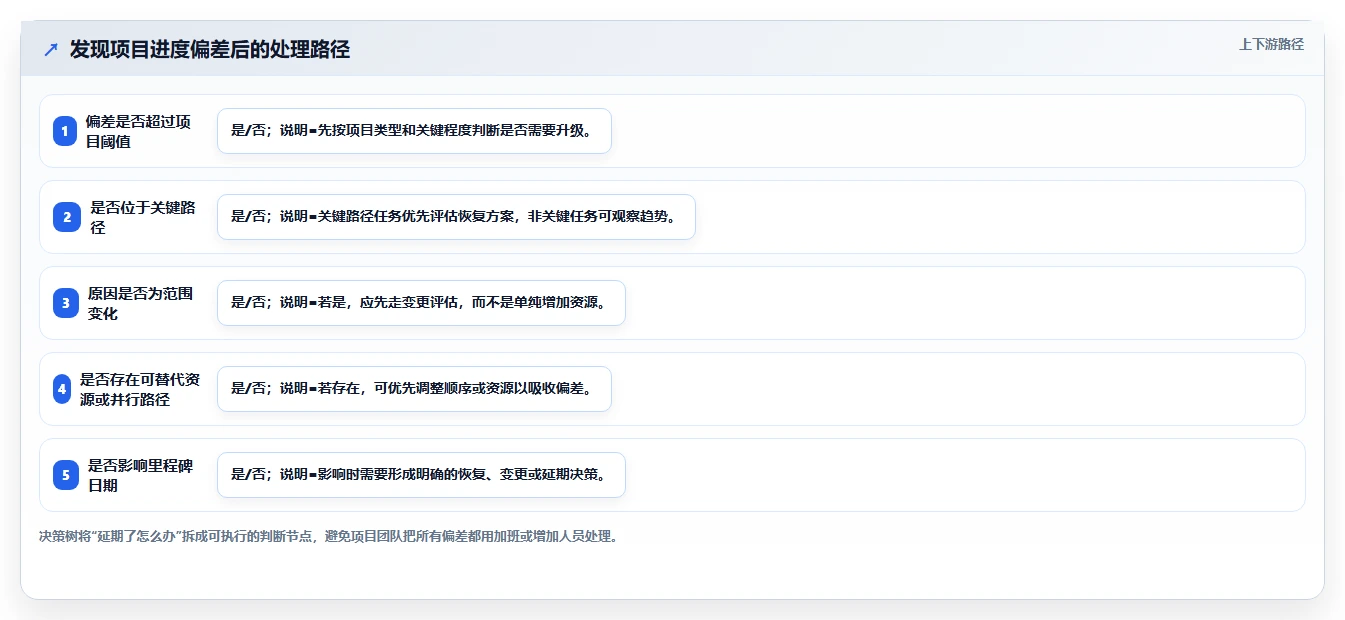Select step badge number 2
This screenshot has height=620, width=1345.
tap(67, 217)
